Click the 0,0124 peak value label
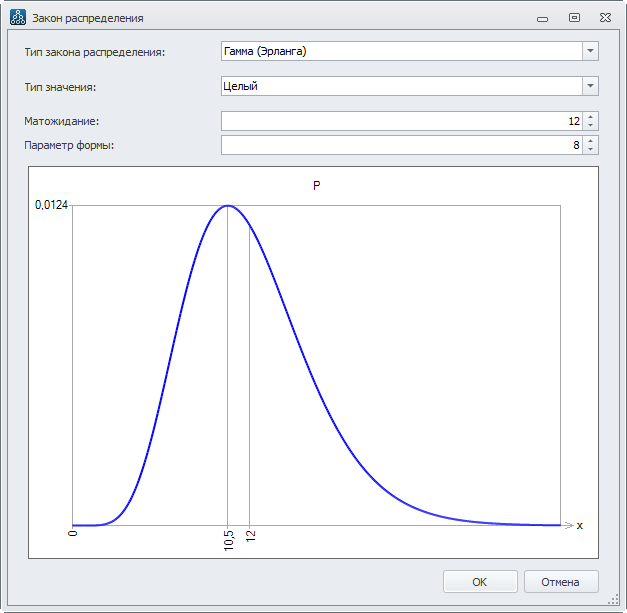This screenshot has height=613, width=627. point(51,205)
